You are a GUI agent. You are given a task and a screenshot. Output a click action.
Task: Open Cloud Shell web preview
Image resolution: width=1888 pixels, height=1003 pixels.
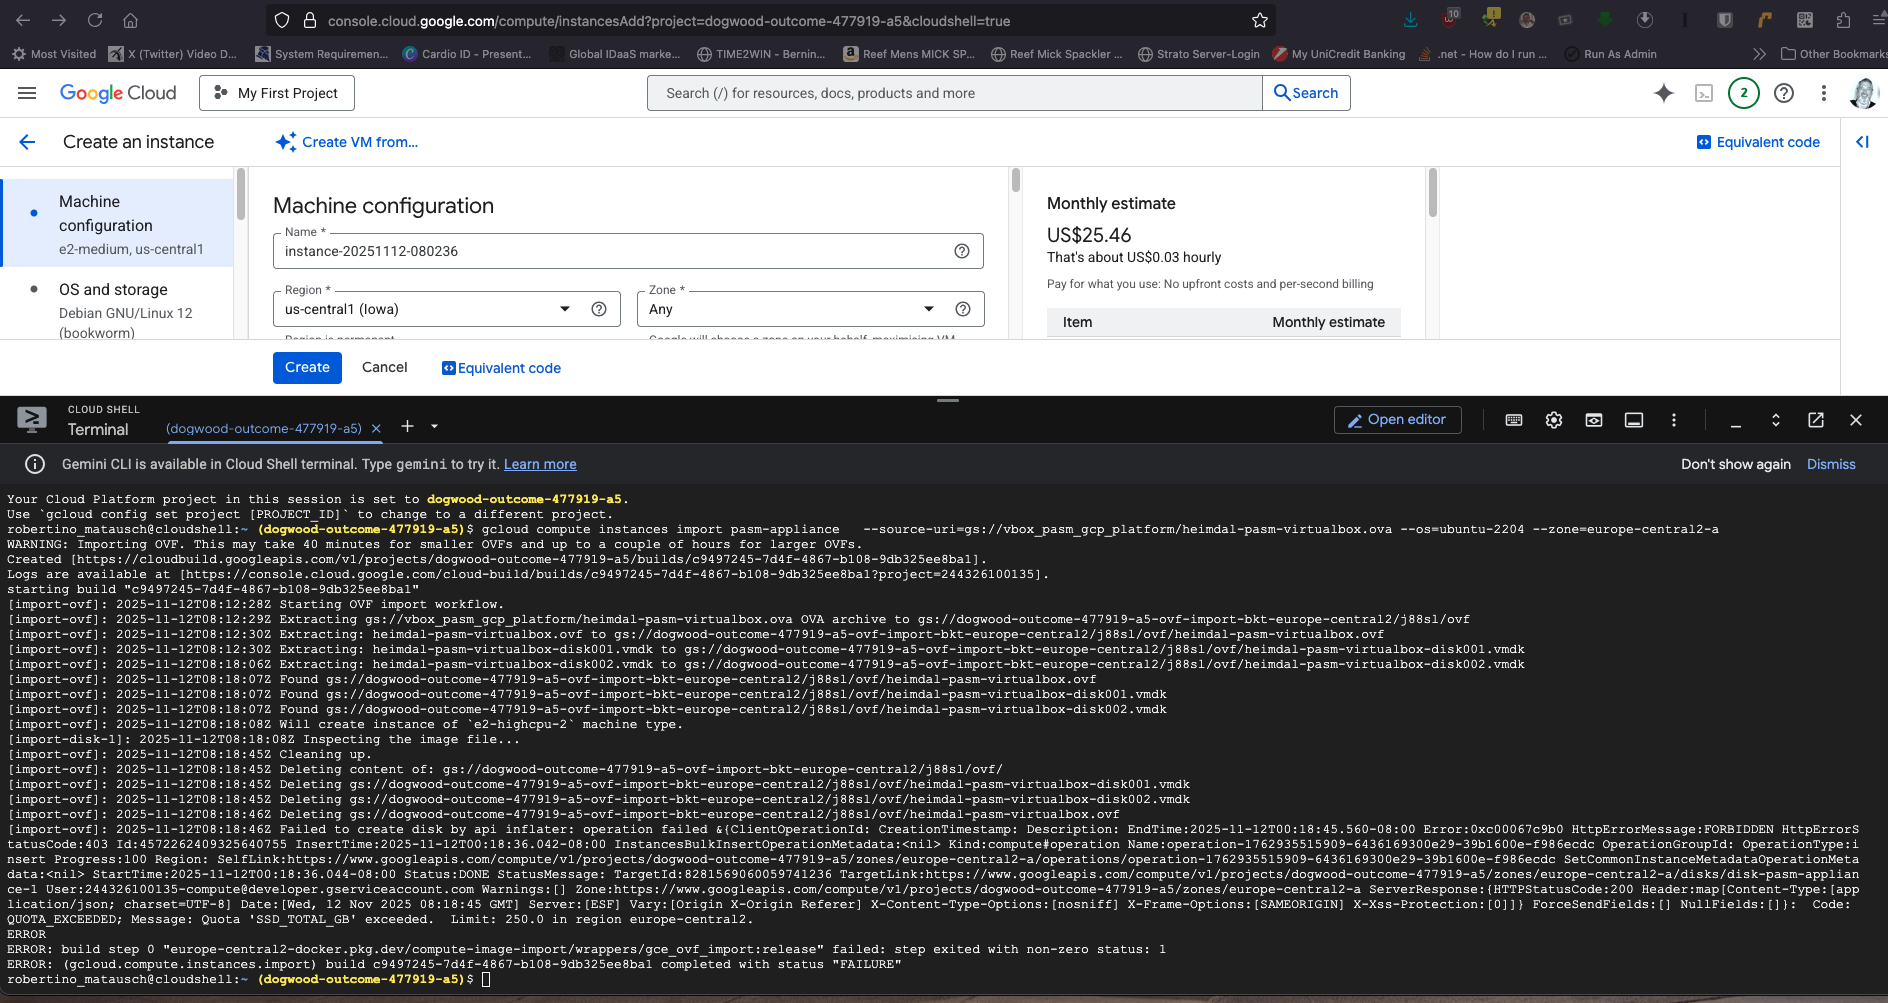coord(1594,420)
